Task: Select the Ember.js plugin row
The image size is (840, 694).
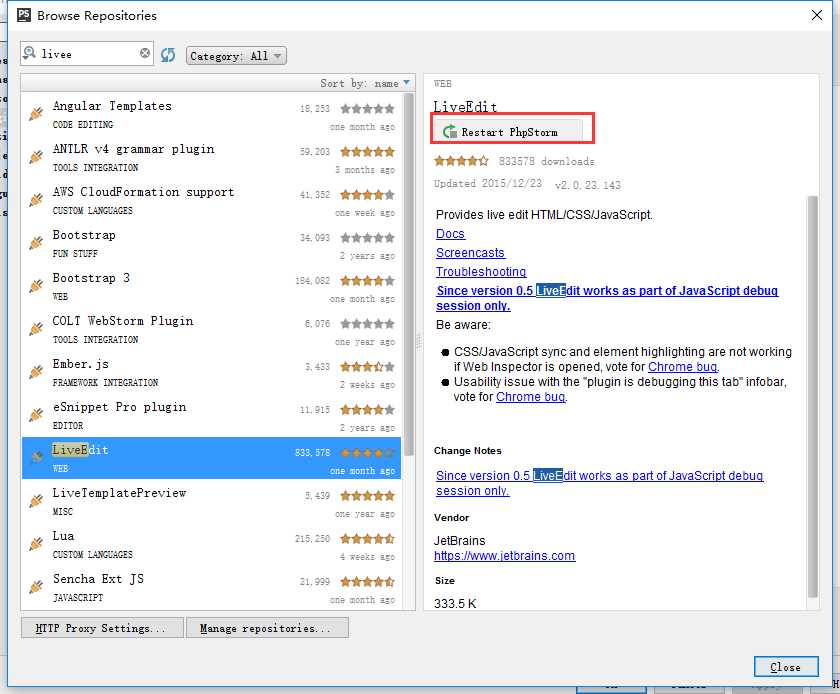Action: click(211, 372)
